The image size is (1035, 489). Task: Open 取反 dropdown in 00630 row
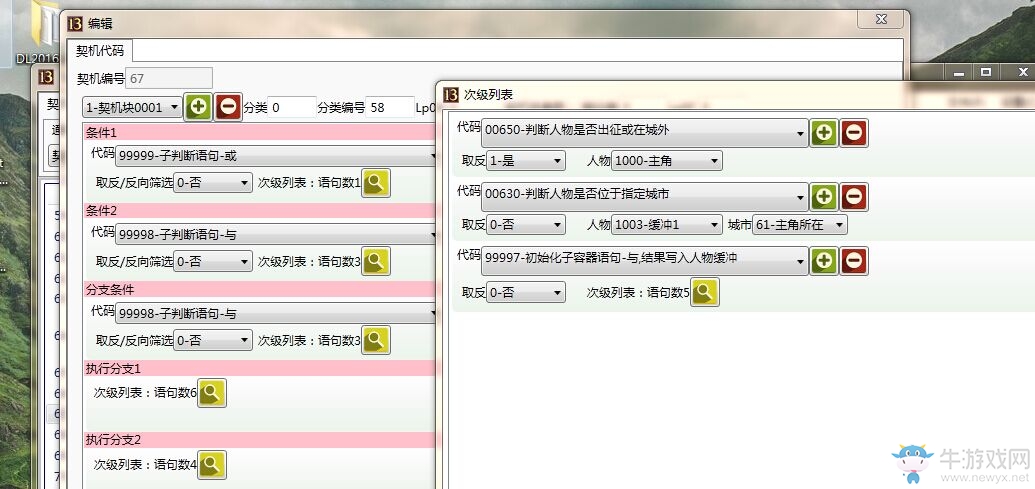(526, 225)
